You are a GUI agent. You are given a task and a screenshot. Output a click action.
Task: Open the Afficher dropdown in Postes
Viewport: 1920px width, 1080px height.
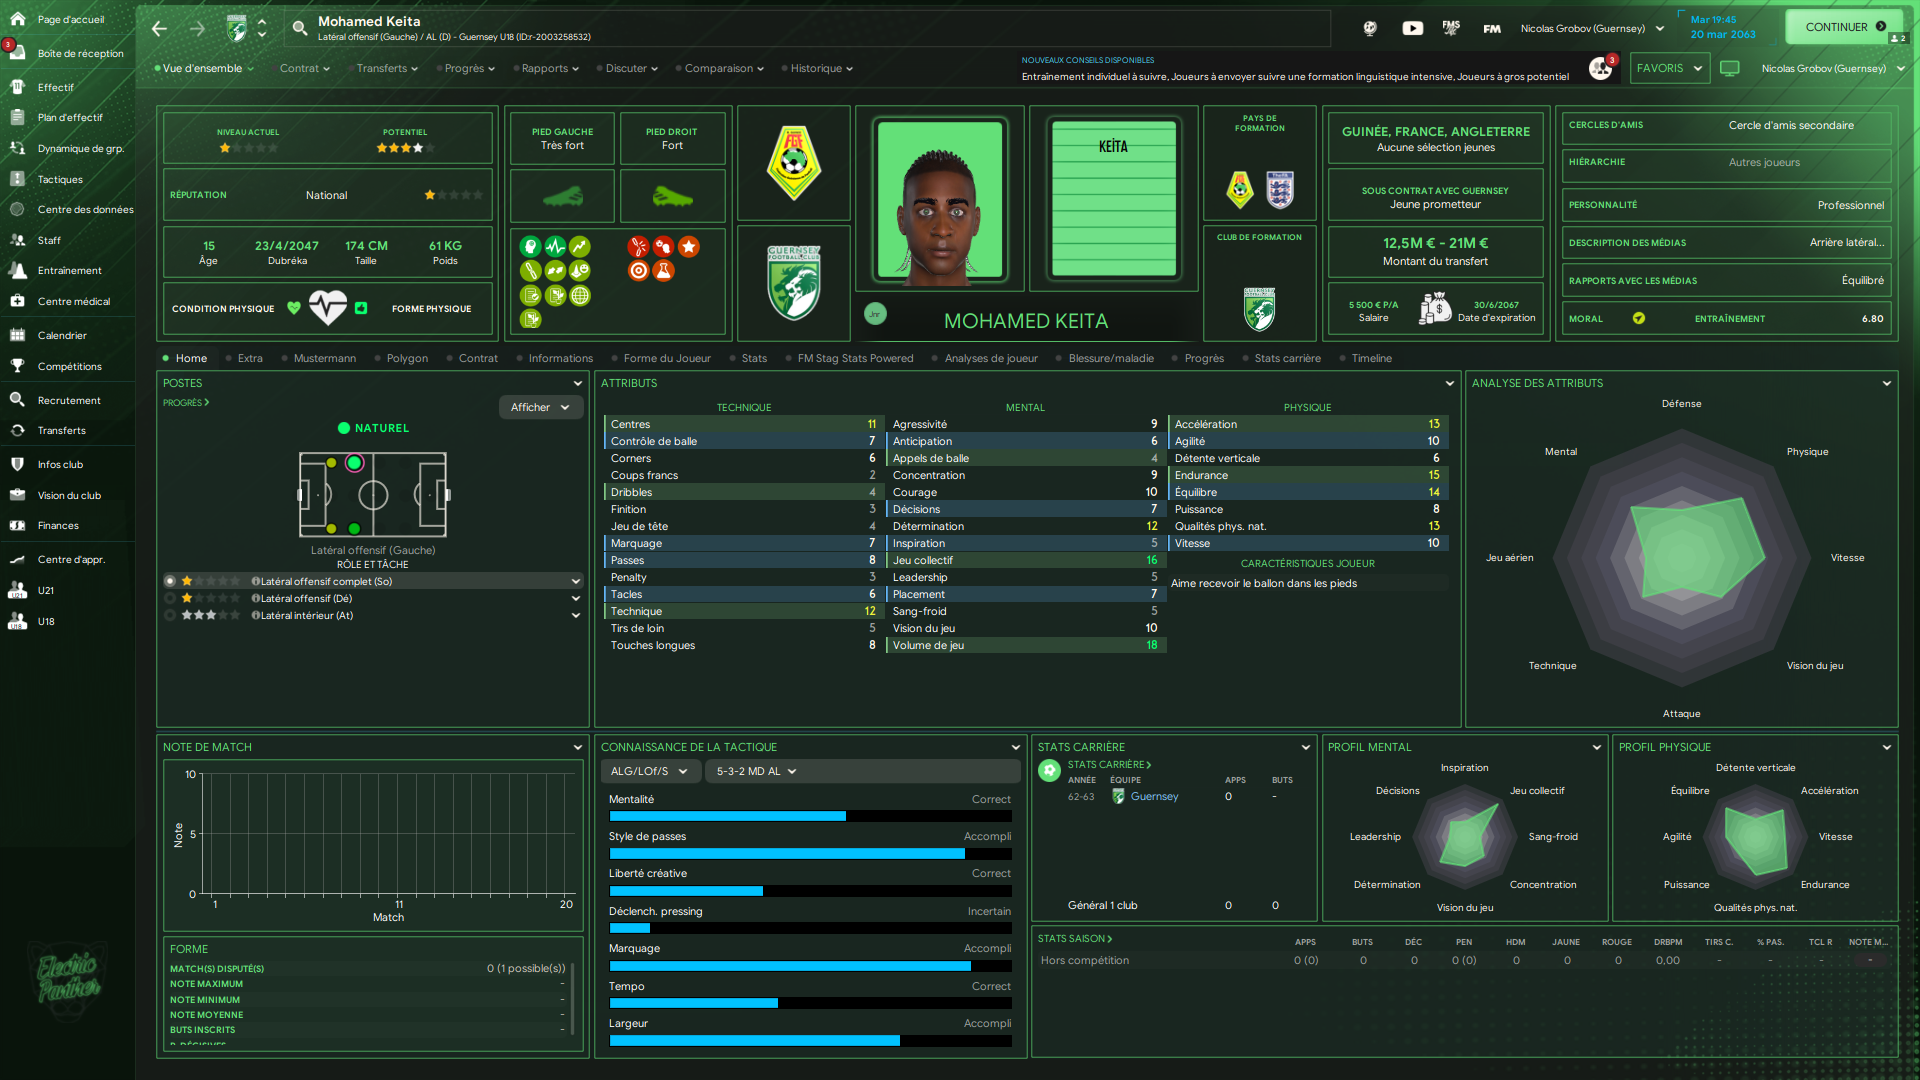[x=540, y=407]
